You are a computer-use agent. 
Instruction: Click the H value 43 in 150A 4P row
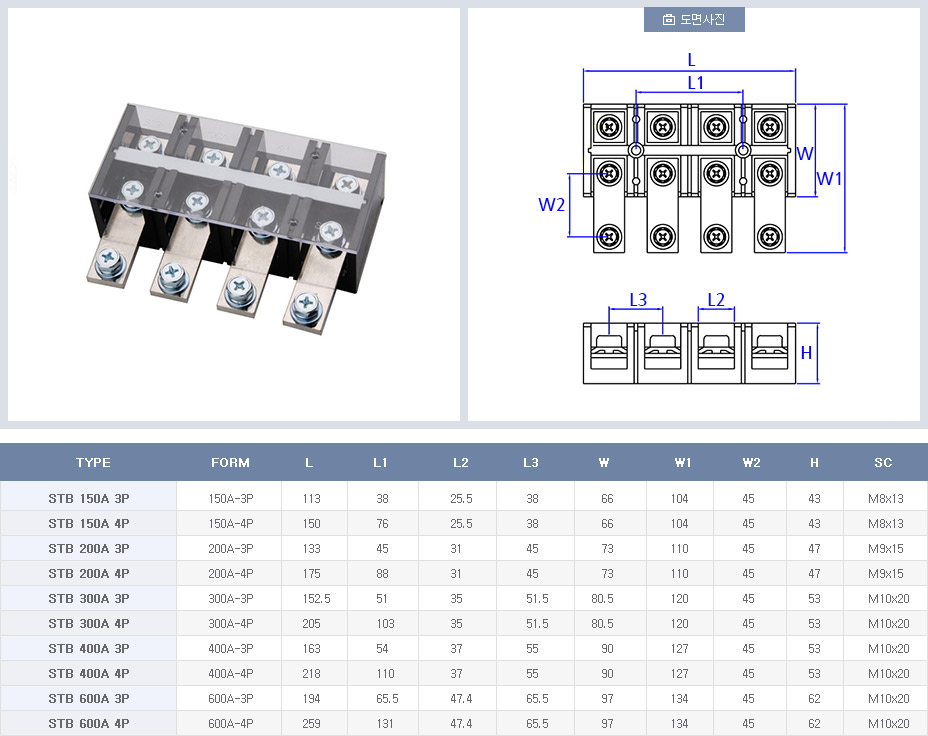tap(814, 524)
